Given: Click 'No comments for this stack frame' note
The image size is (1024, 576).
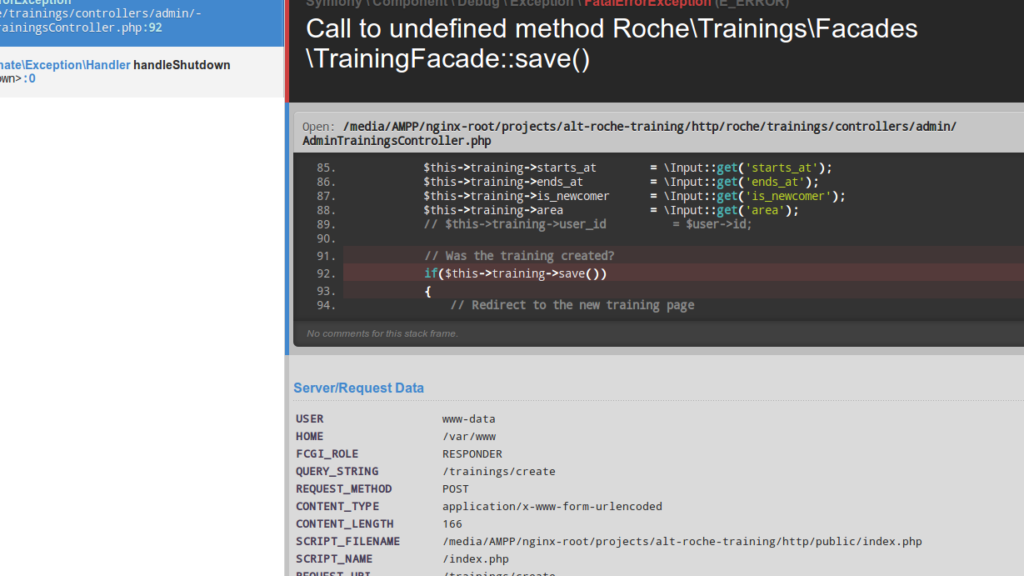Looking at the screenshot, I should (x=382, y=334).
